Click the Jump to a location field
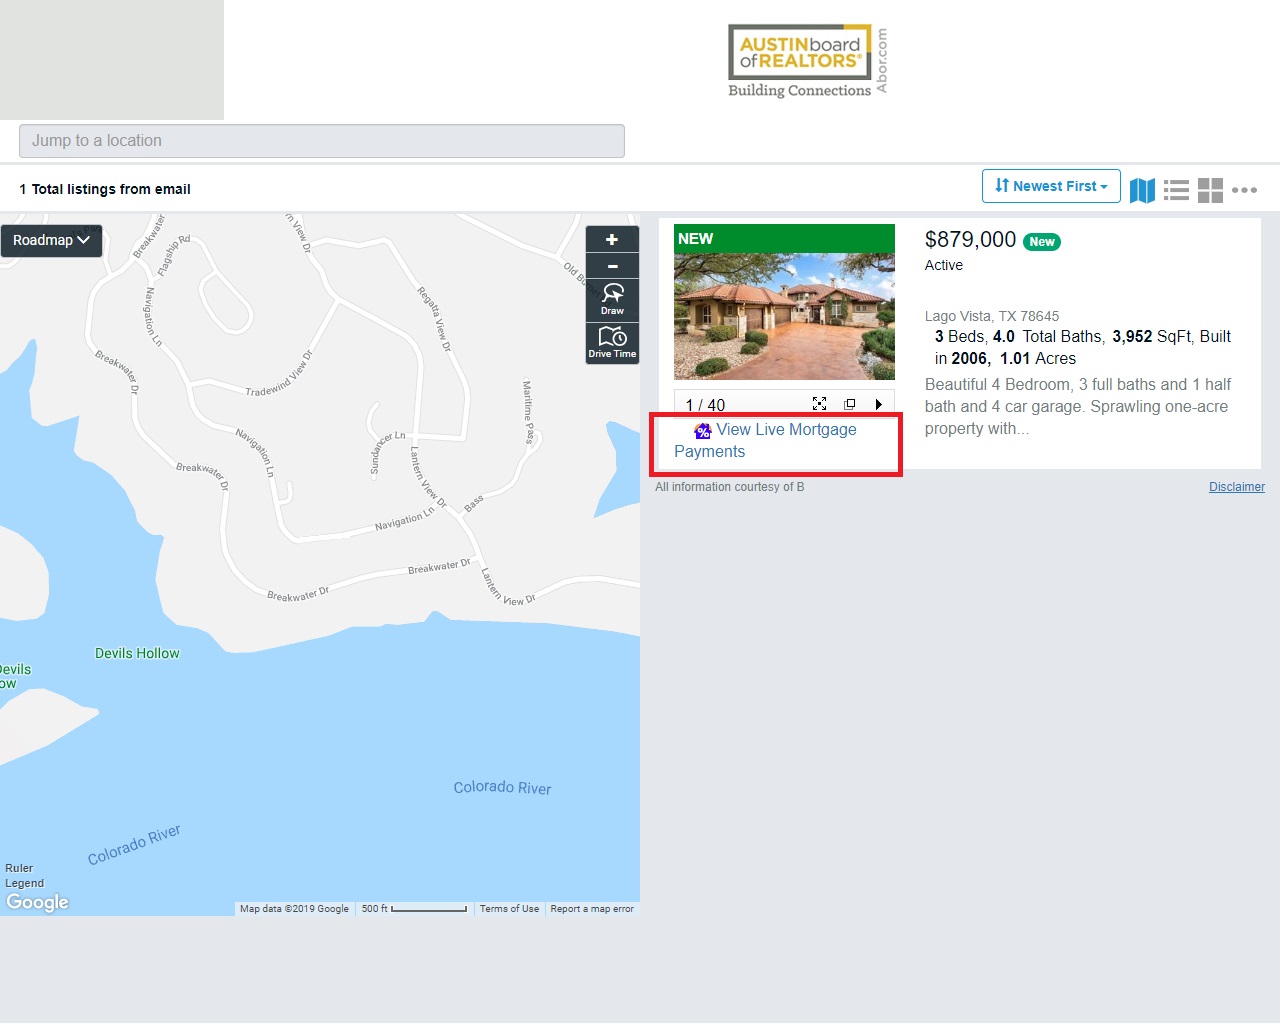 pos(322,141)
